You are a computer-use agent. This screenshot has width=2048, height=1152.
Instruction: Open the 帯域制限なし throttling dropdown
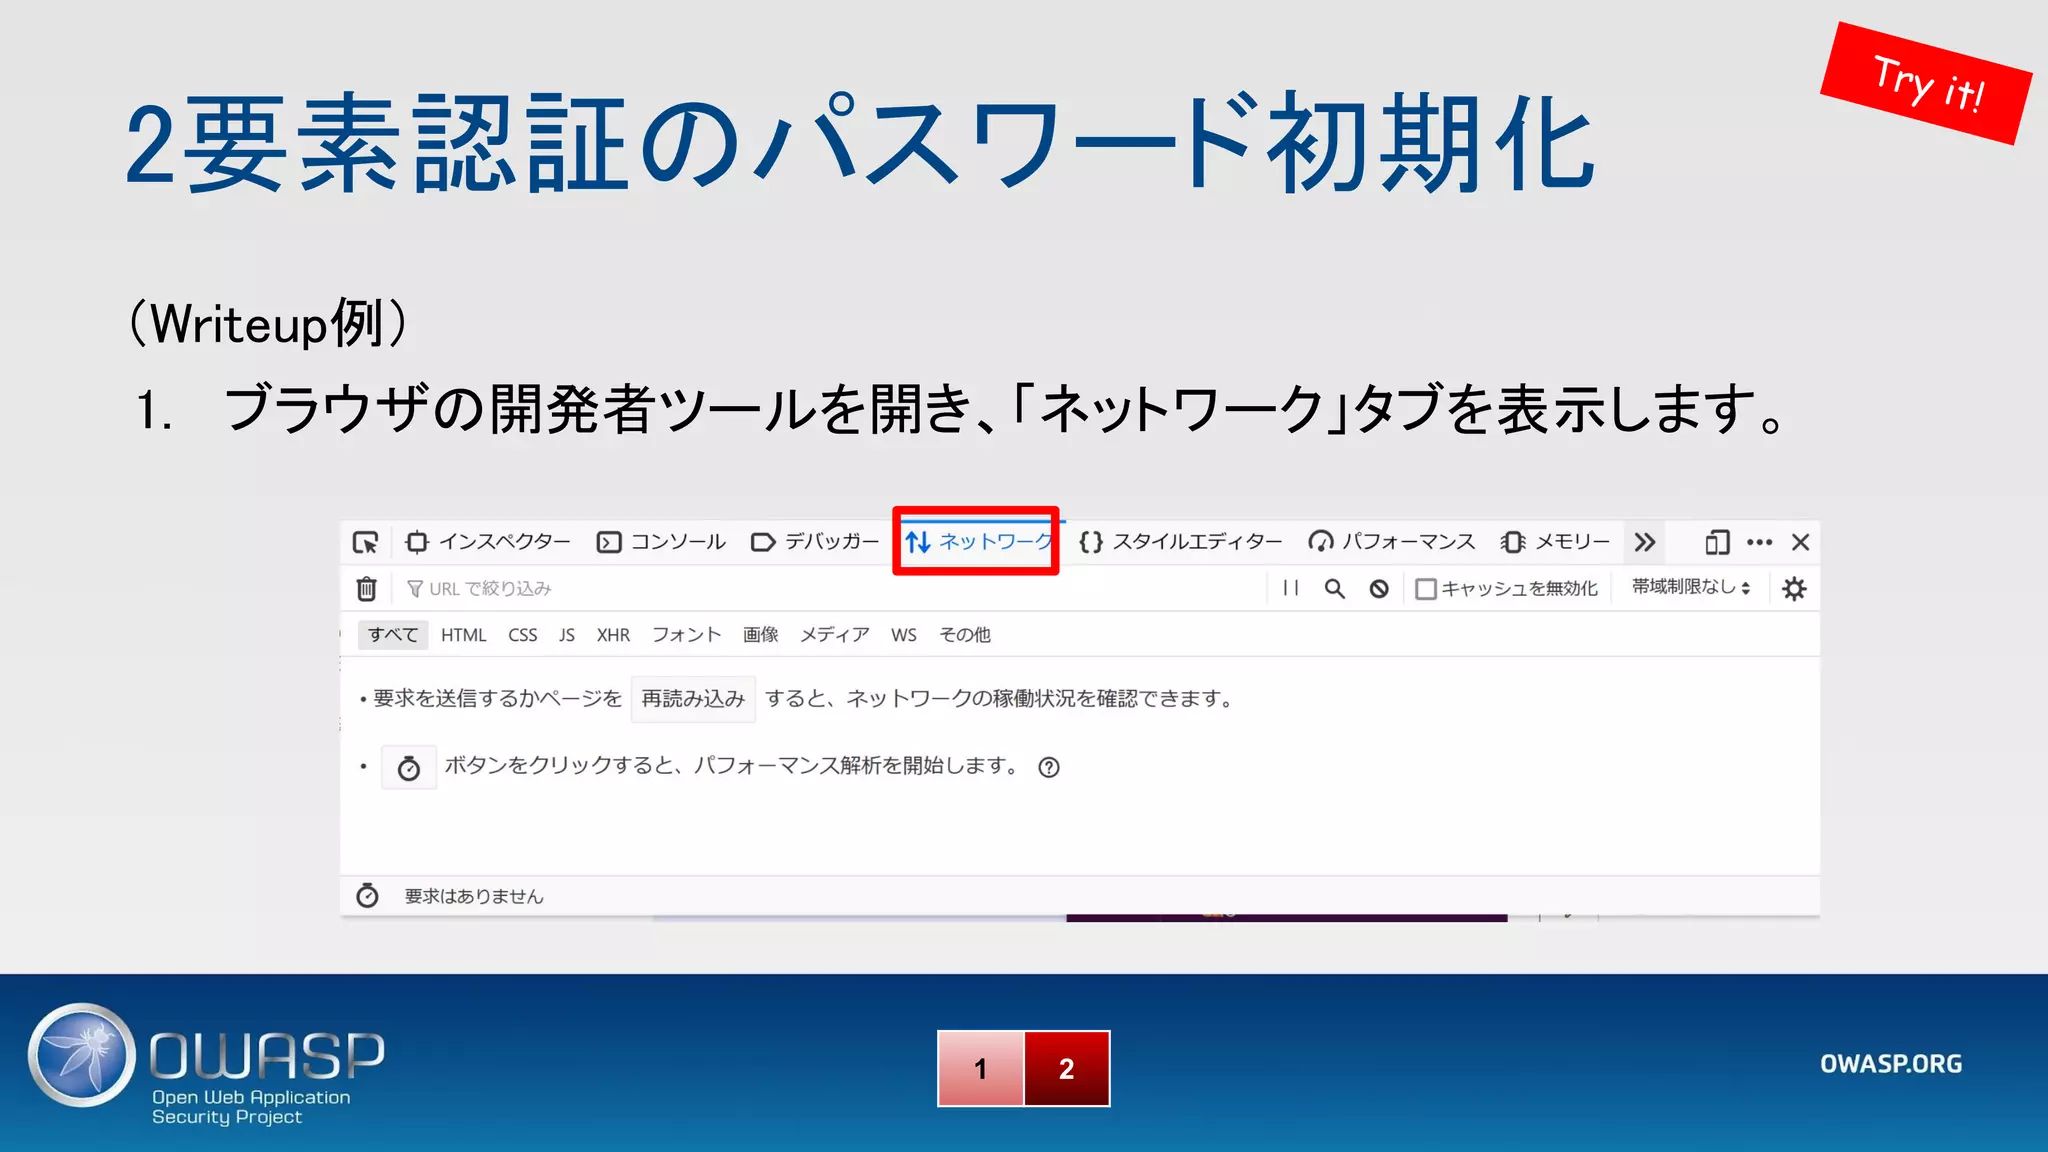(1691, 587)
